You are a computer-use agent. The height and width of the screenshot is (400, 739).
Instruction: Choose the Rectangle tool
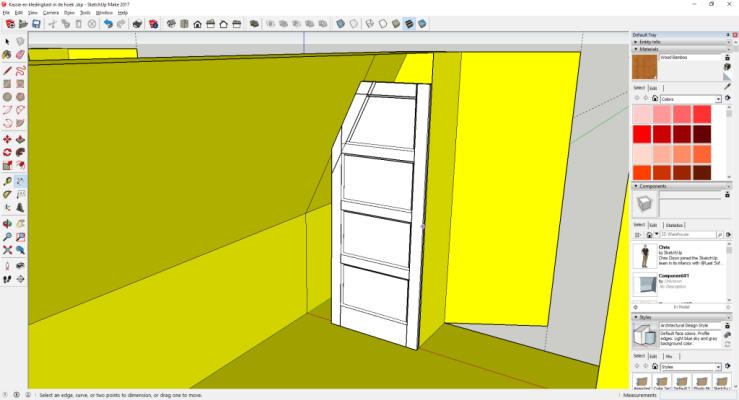7,84
